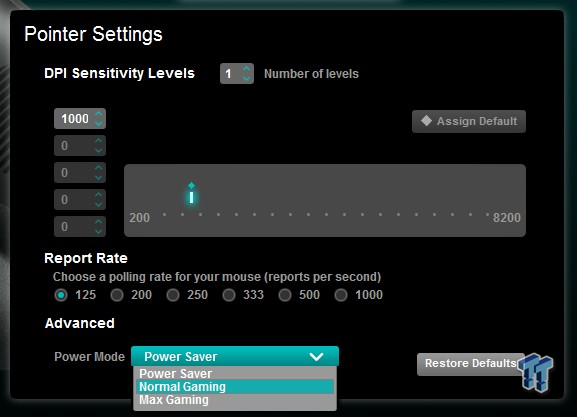Increase the number of DPI levels

tap(246, 68)
